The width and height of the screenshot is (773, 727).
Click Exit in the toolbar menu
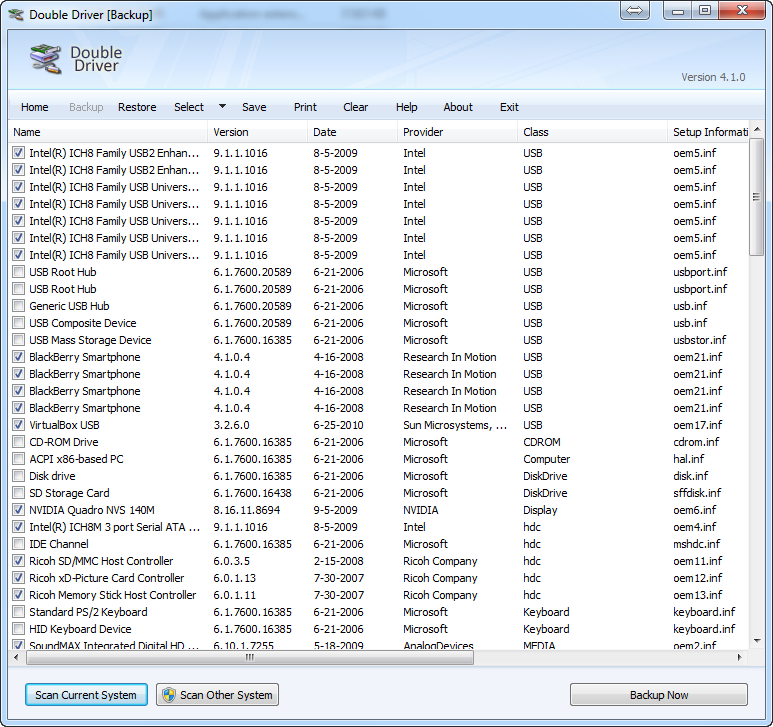point(509,107)
